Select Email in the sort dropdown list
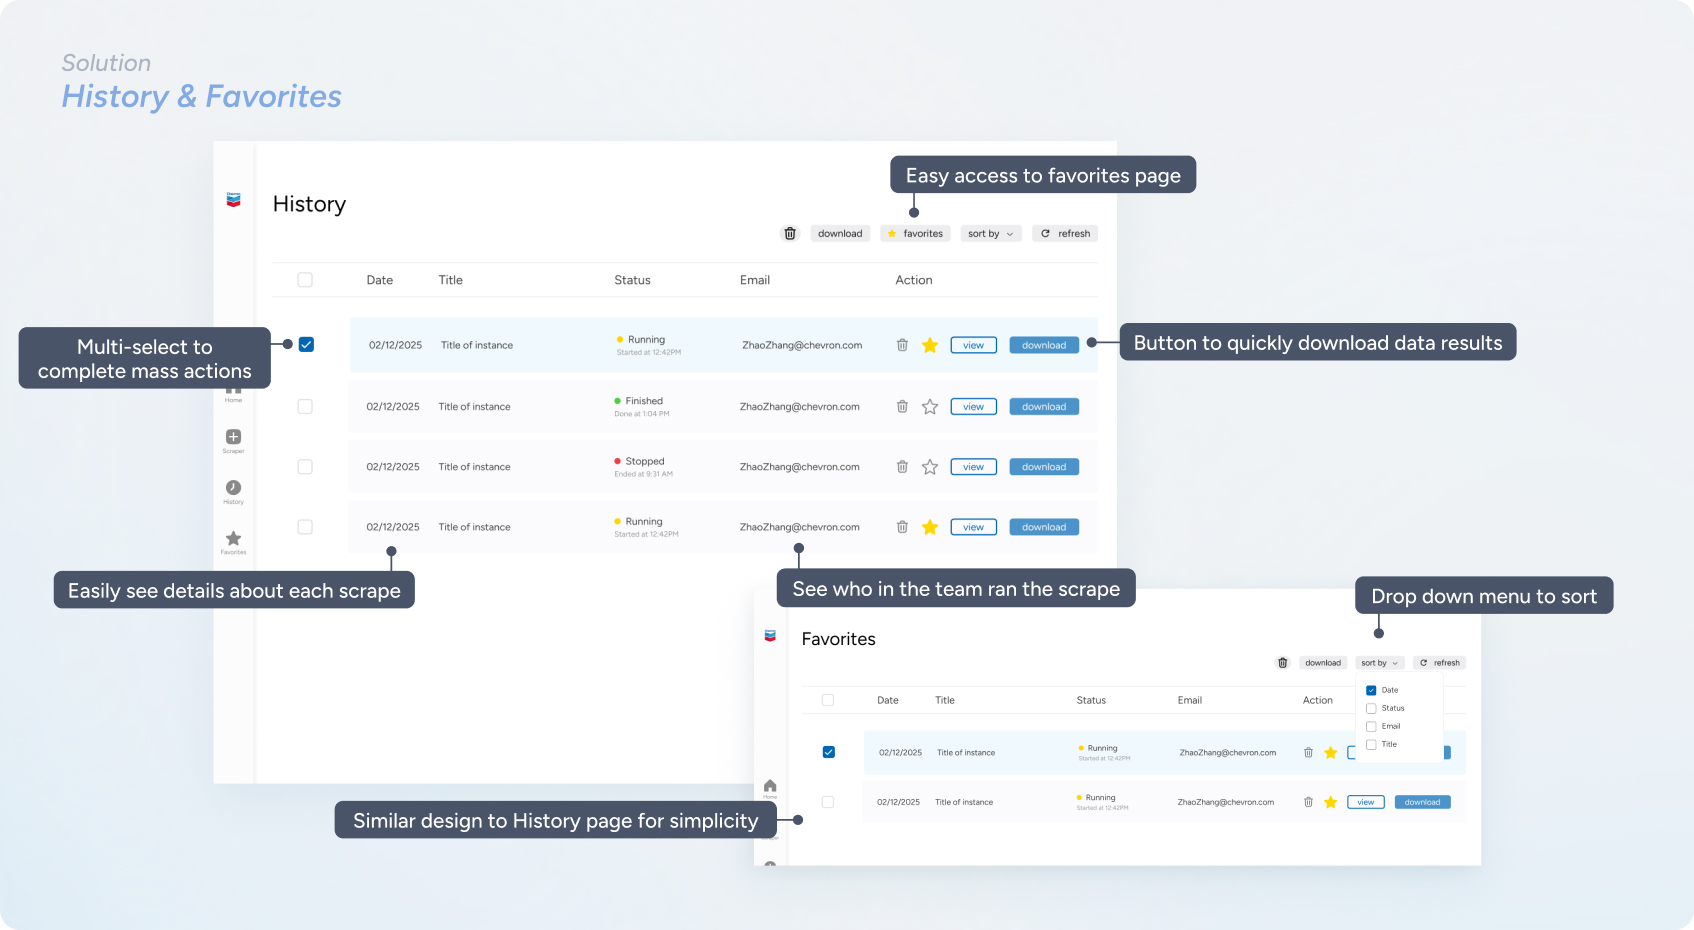1694x930 pixels. pyautogui.click(x=1371, y=727)
